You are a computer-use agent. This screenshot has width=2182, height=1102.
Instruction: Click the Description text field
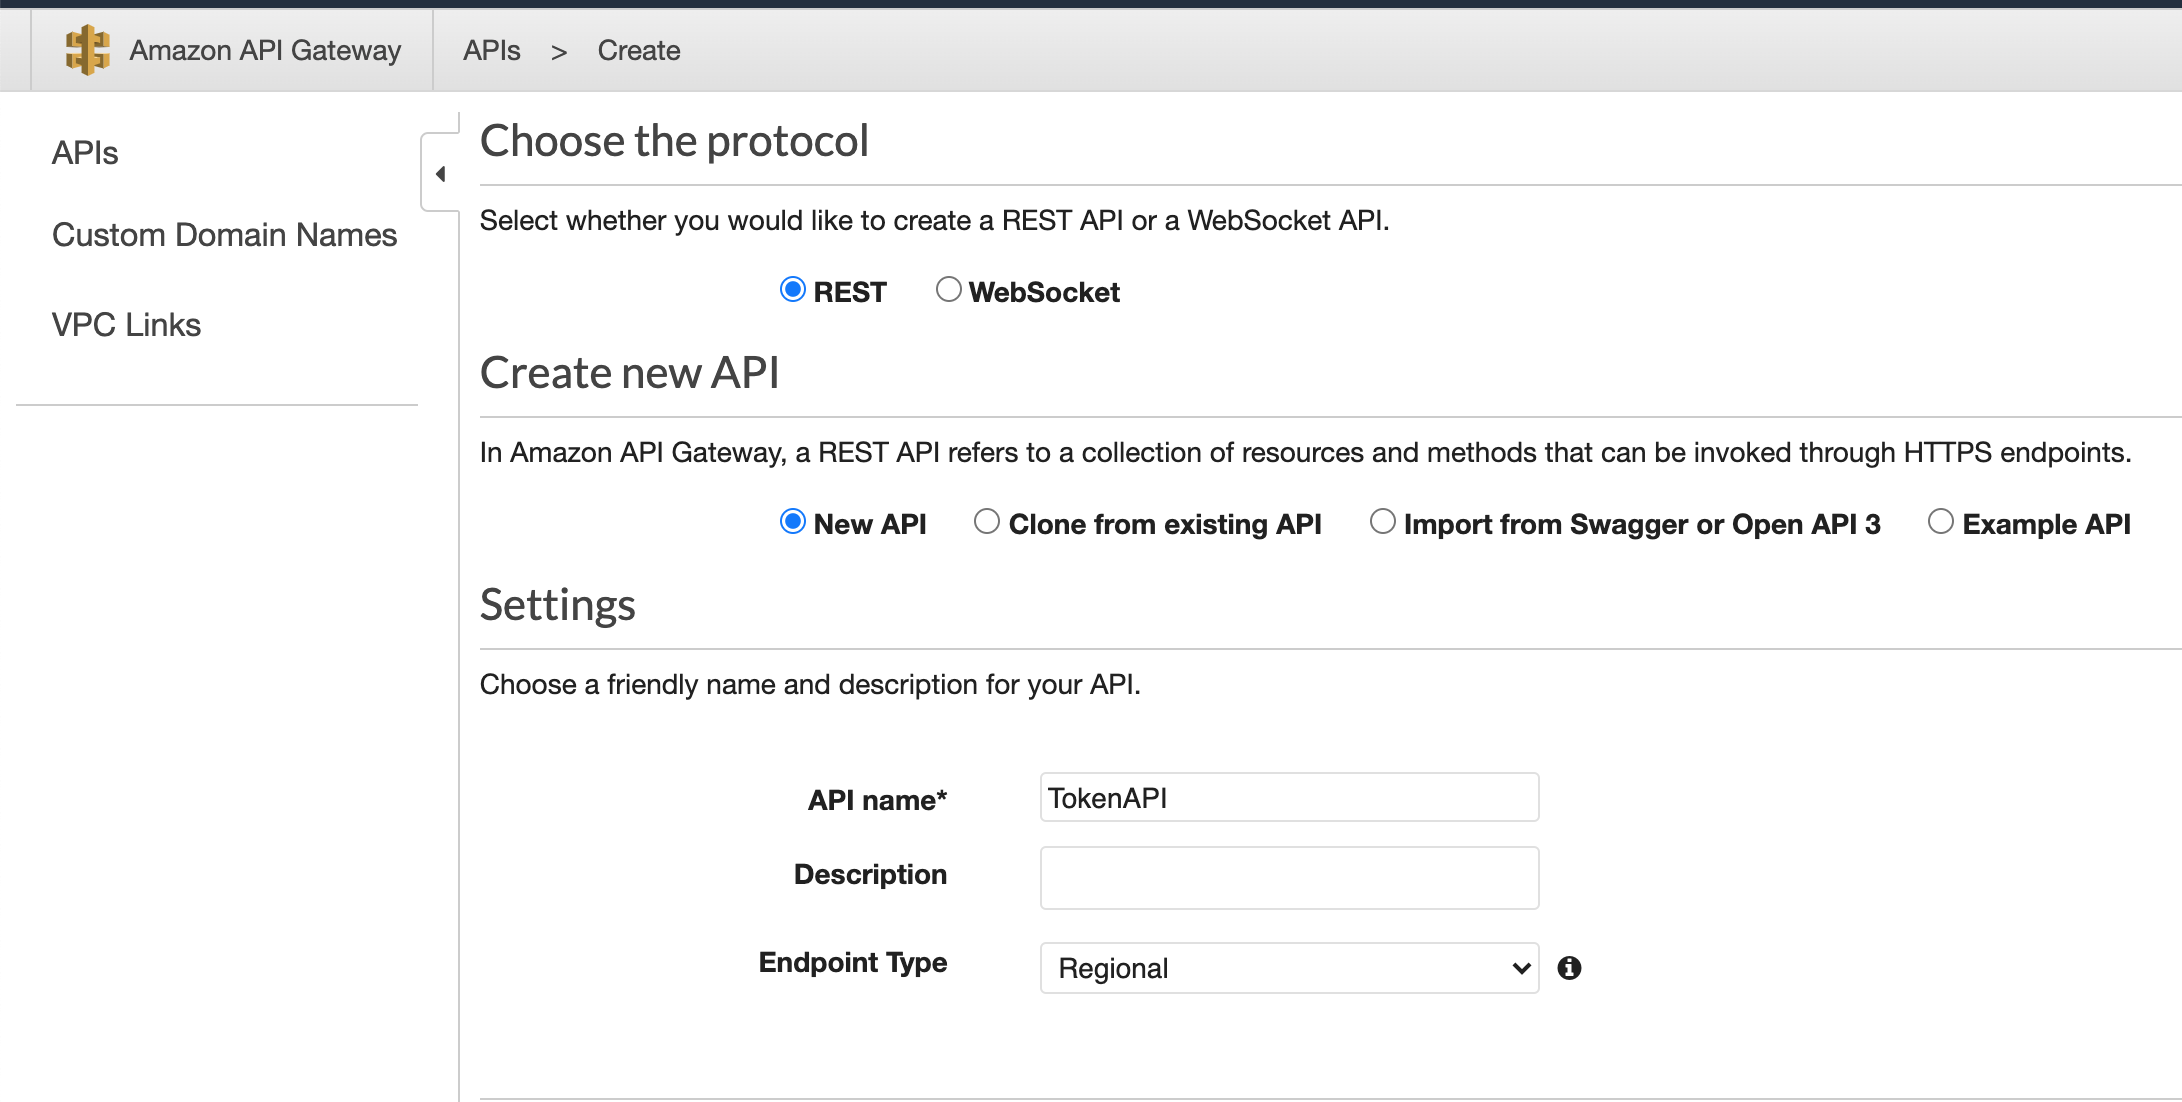coord(1288,877)
